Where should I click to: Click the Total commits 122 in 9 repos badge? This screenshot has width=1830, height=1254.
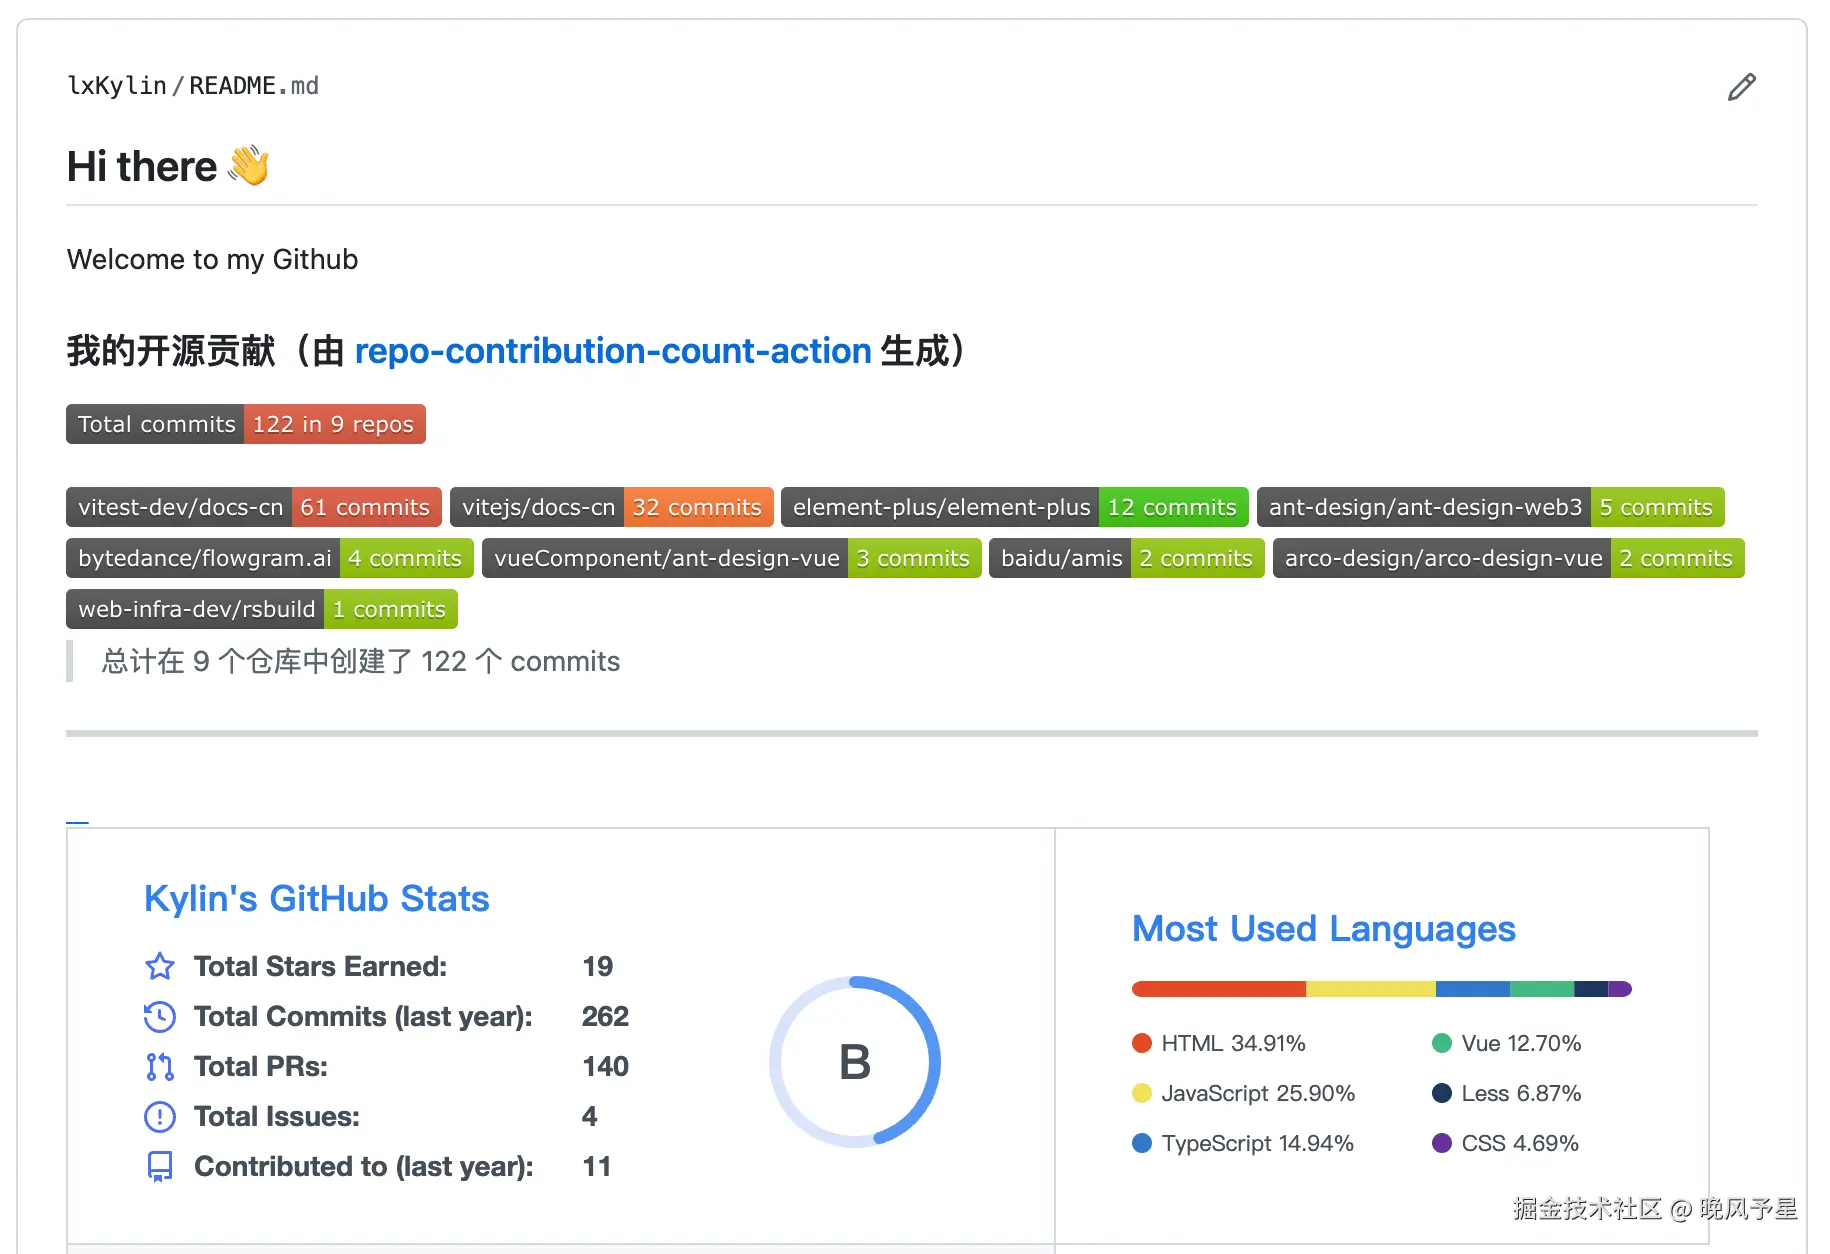pos(246,424)
